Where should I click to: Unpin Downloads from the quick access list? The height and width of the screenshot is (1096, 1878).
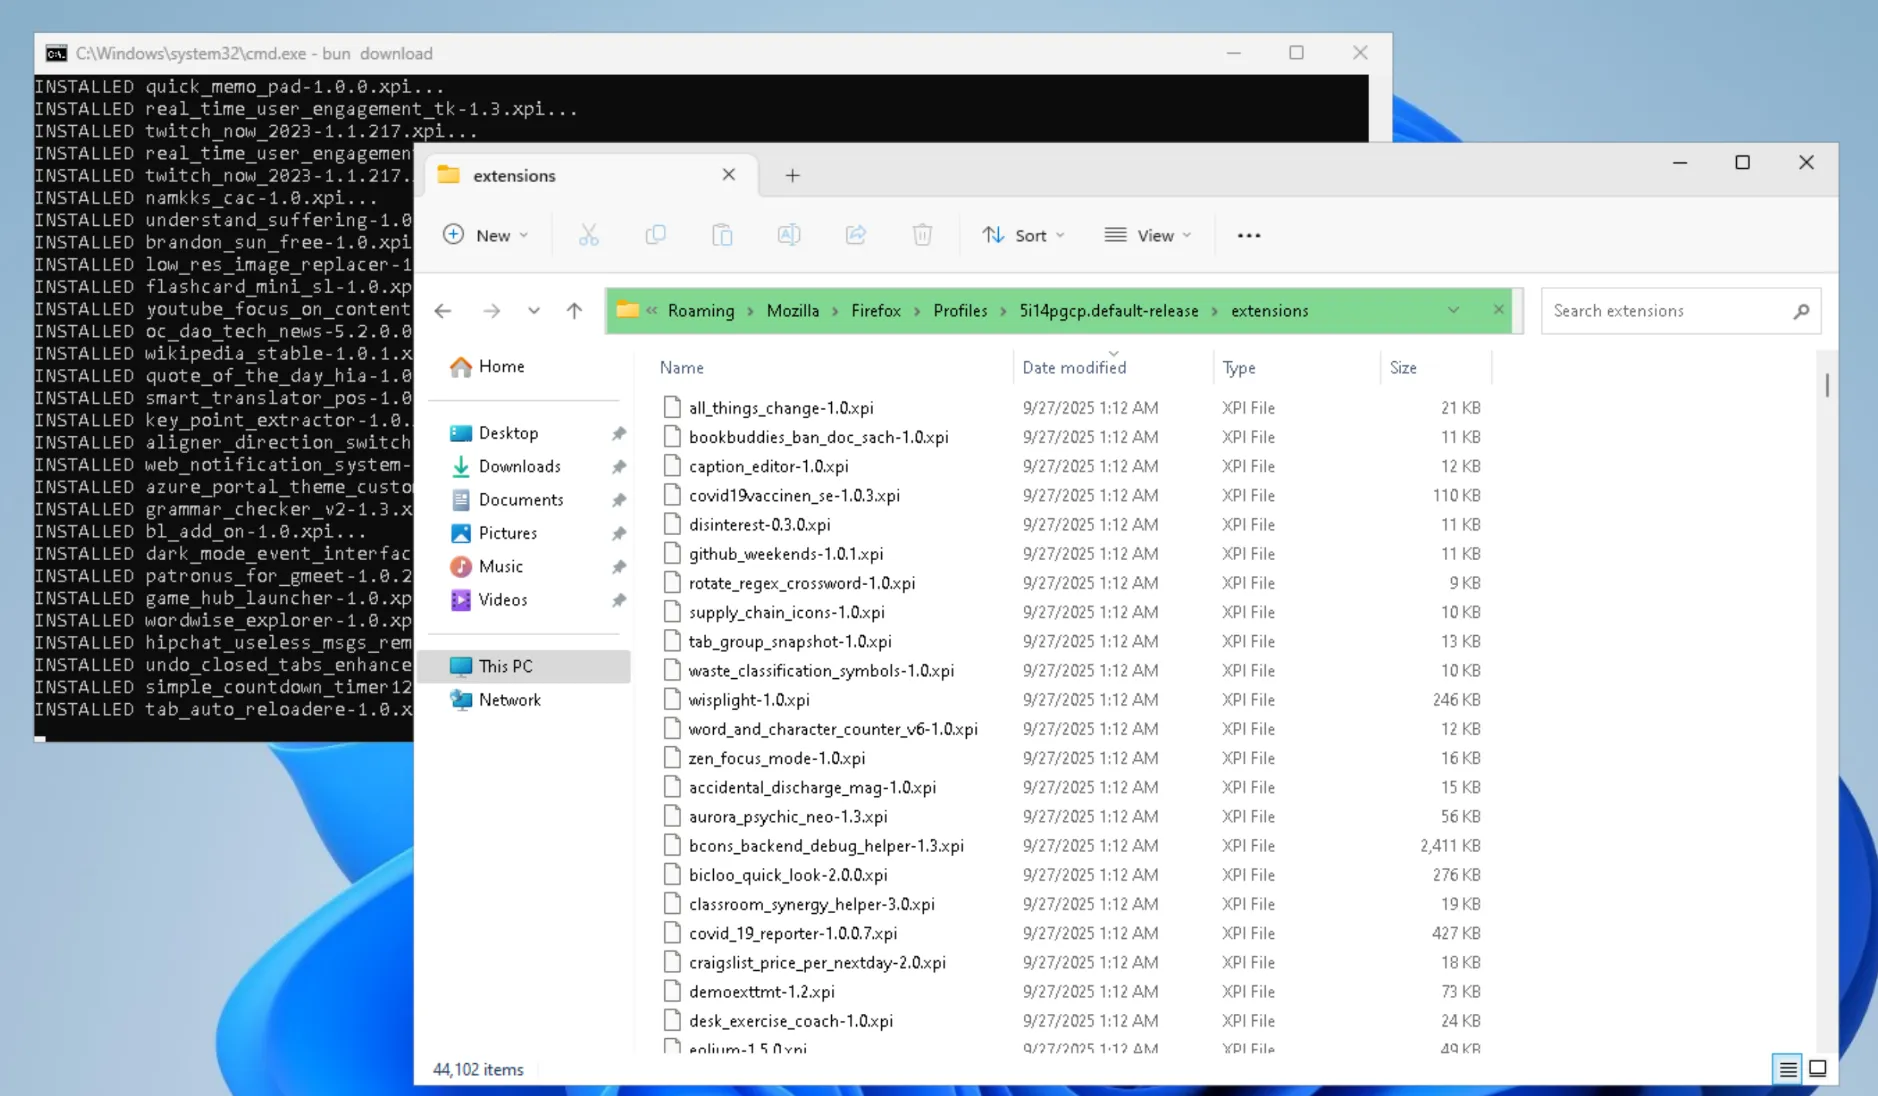pos(619,466)
